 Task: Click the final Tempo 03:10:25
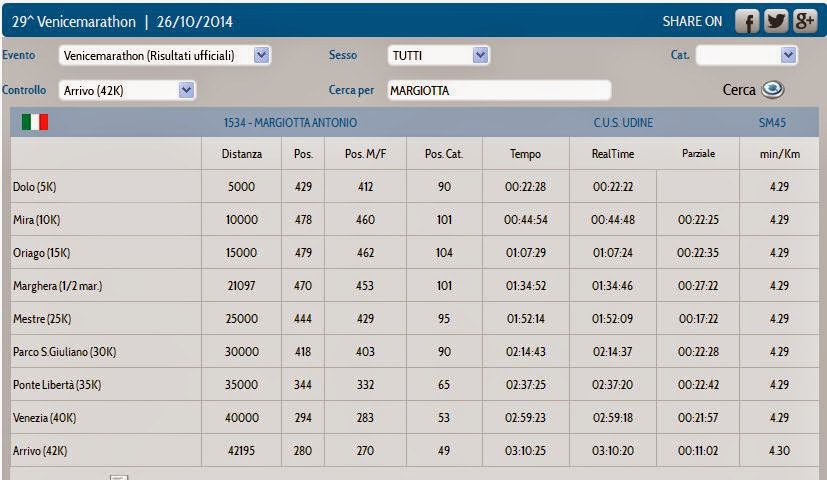525,451
